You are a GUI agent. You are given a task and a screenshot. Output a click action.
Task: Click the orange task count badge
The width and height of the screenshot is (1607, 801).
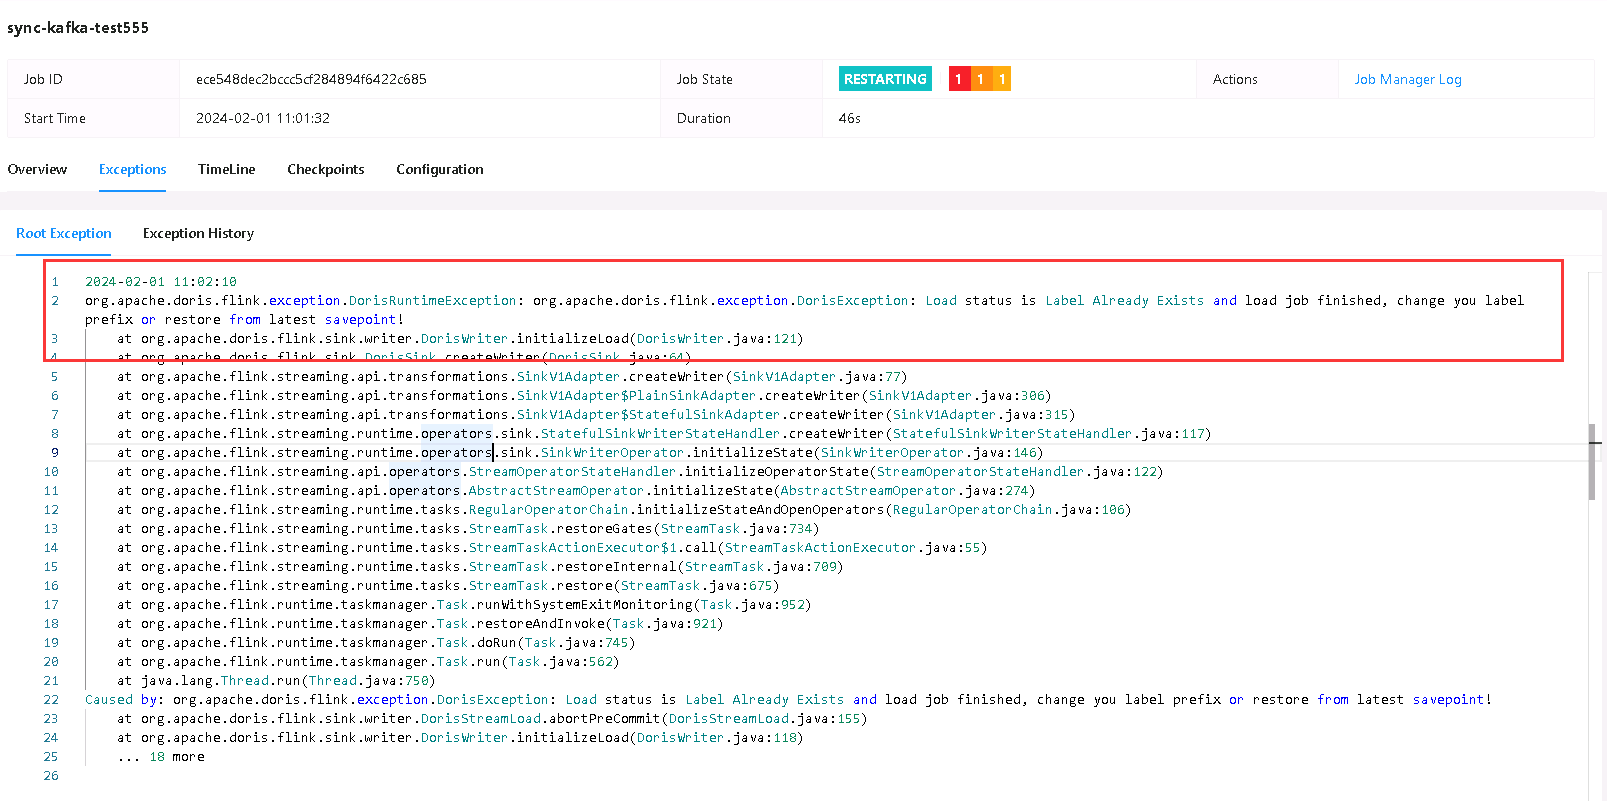(x=980, y=79)
